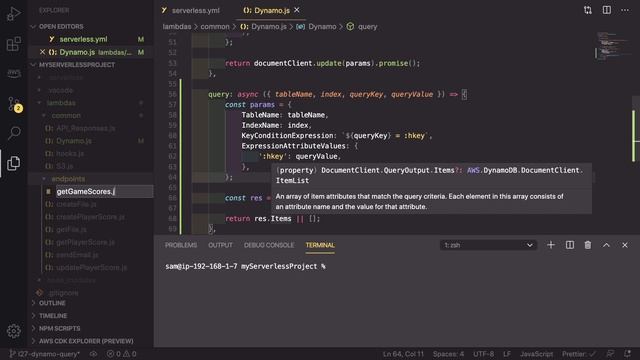Select the zsh terminal dropdown
The image size is (640, 360).
pyautogui.click(x=488, y=245)
